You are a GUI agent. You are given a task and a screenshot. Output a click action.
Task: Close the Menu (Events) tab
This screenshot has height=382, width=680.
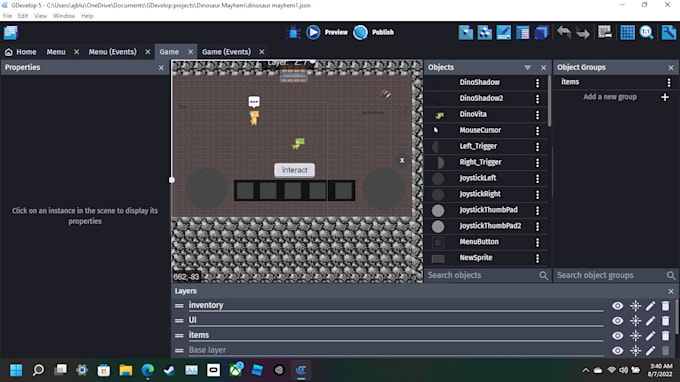click(x=147, y=52)
